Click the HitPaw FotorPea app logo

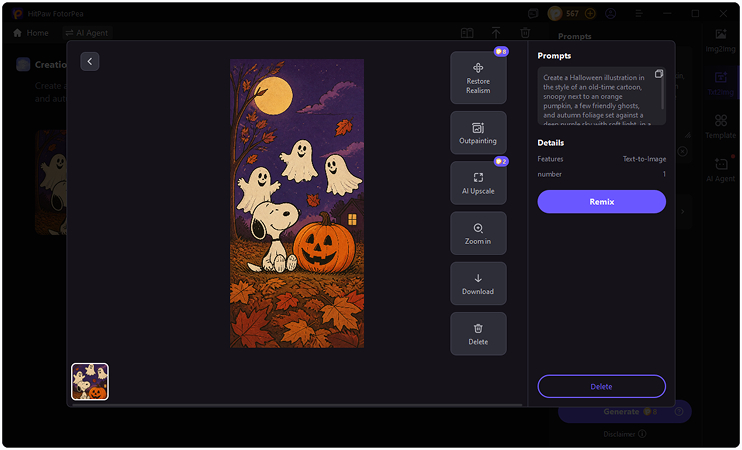[18, 14]
